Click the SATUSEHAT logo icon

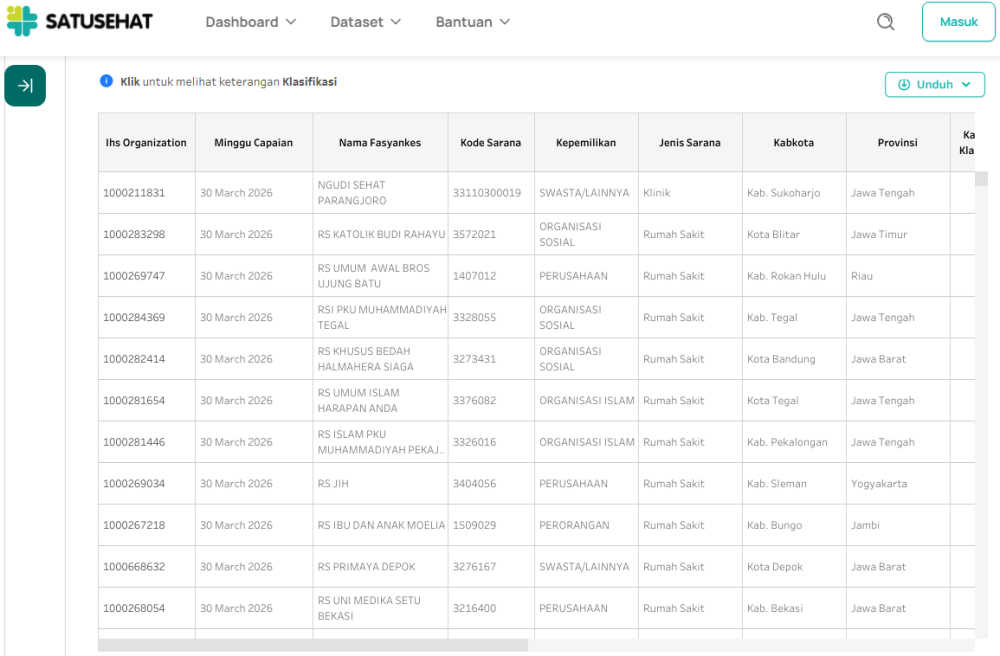click(x=22, y=21)
